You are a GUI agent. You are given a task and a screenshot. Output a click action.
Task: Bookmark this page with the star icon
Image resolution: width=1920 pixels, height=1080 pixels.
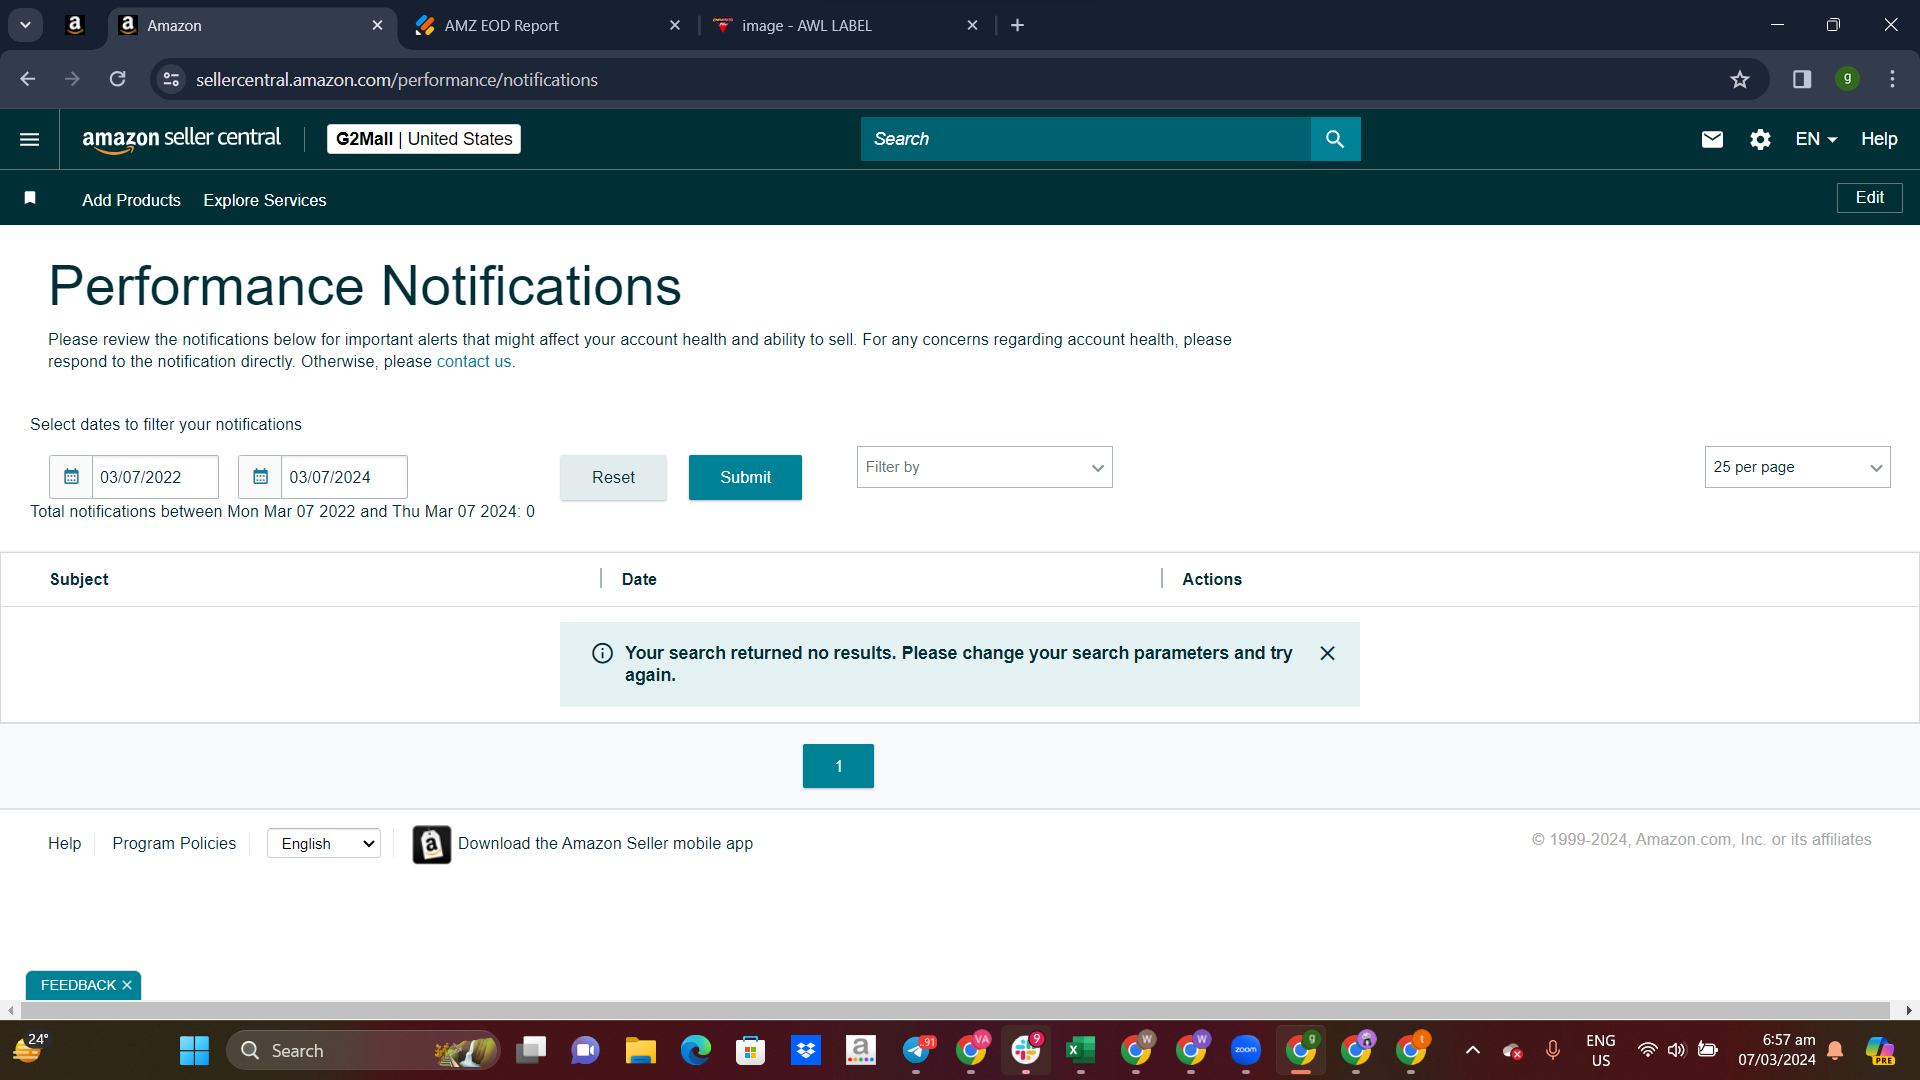click(1740, 79)
